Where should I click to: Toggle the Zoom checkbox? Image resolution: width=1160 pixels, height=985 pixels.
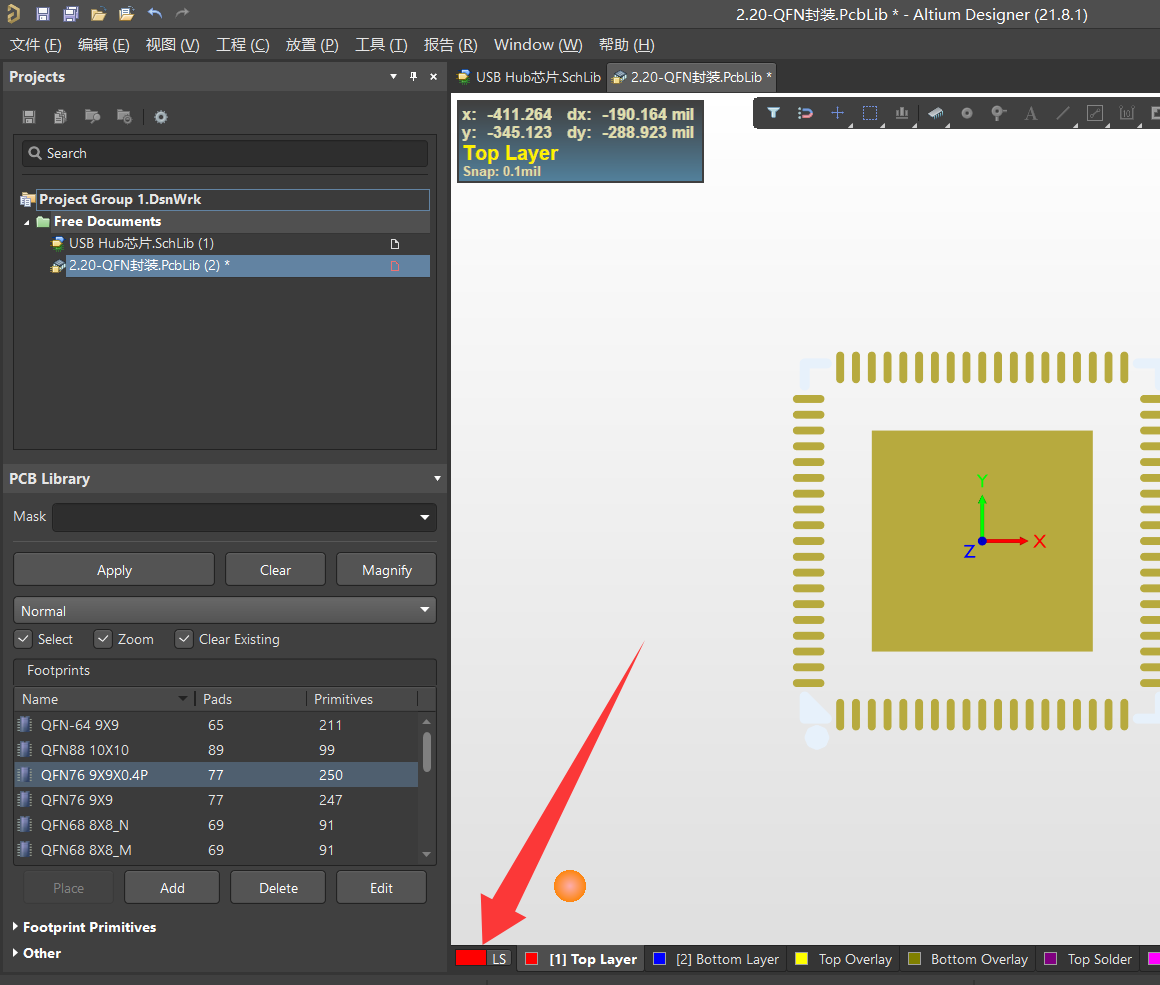tap(103, 639)
